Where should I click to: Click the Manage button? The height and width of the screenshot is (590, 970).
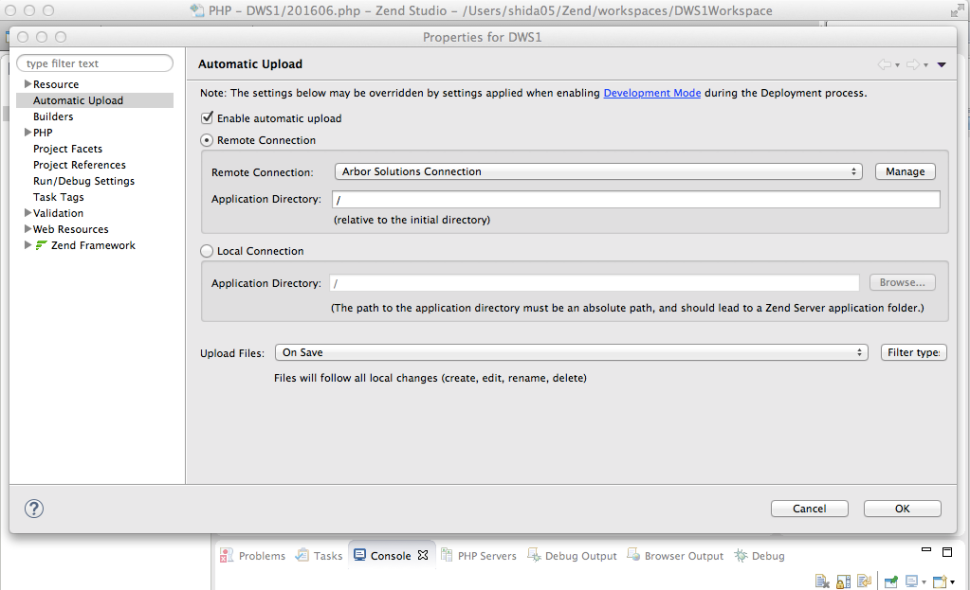(x=905, y=171)
